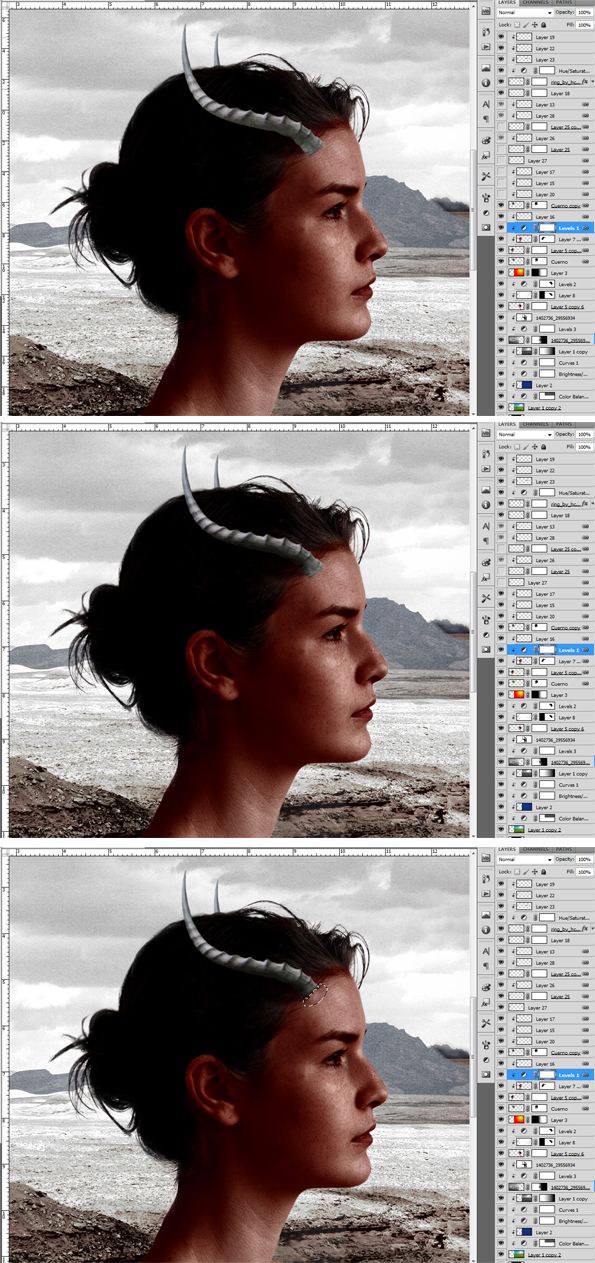Open Tool Presets icon in middle screenshot
The width and height of the screenshot is (595, 1263).
486,597
